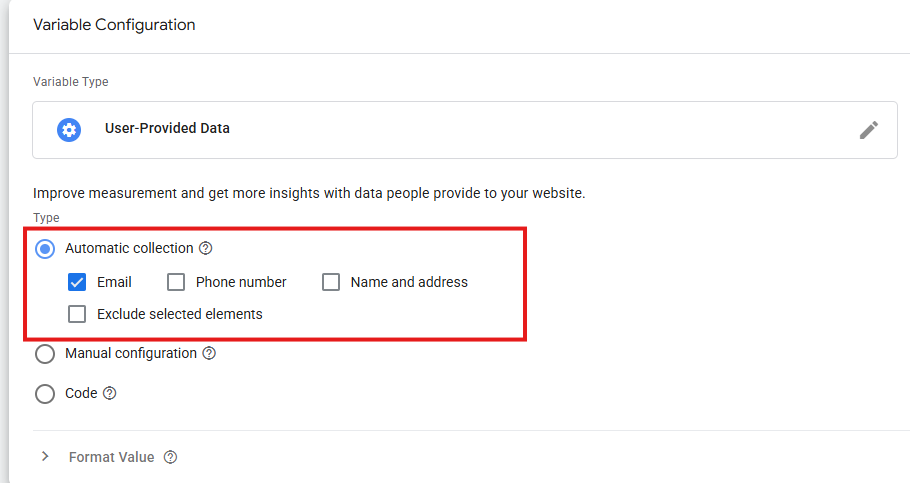The image size is (910, 483).
Task: Click the blue gear User-Provided Data icon
Action: (x=69, y=129)
